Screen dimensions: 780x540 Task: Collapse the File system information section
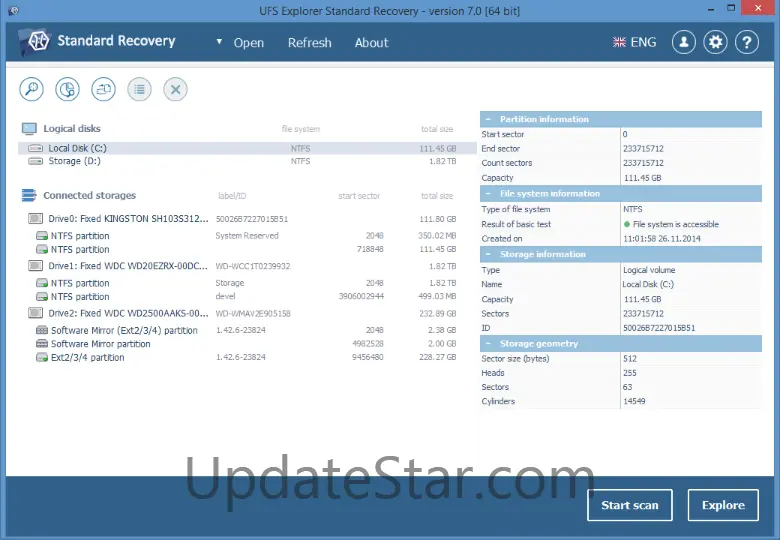tap(488, 193)
